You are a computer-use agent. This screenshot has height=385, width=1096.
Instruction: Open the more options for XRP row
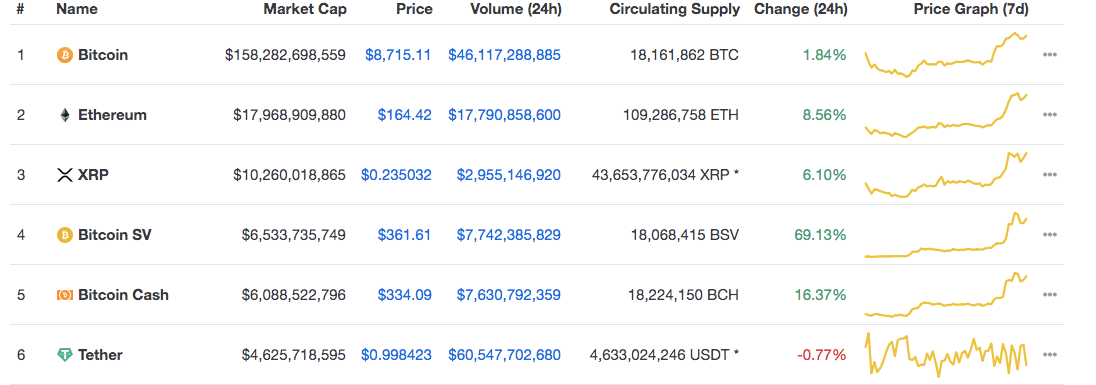[1049, 175]
